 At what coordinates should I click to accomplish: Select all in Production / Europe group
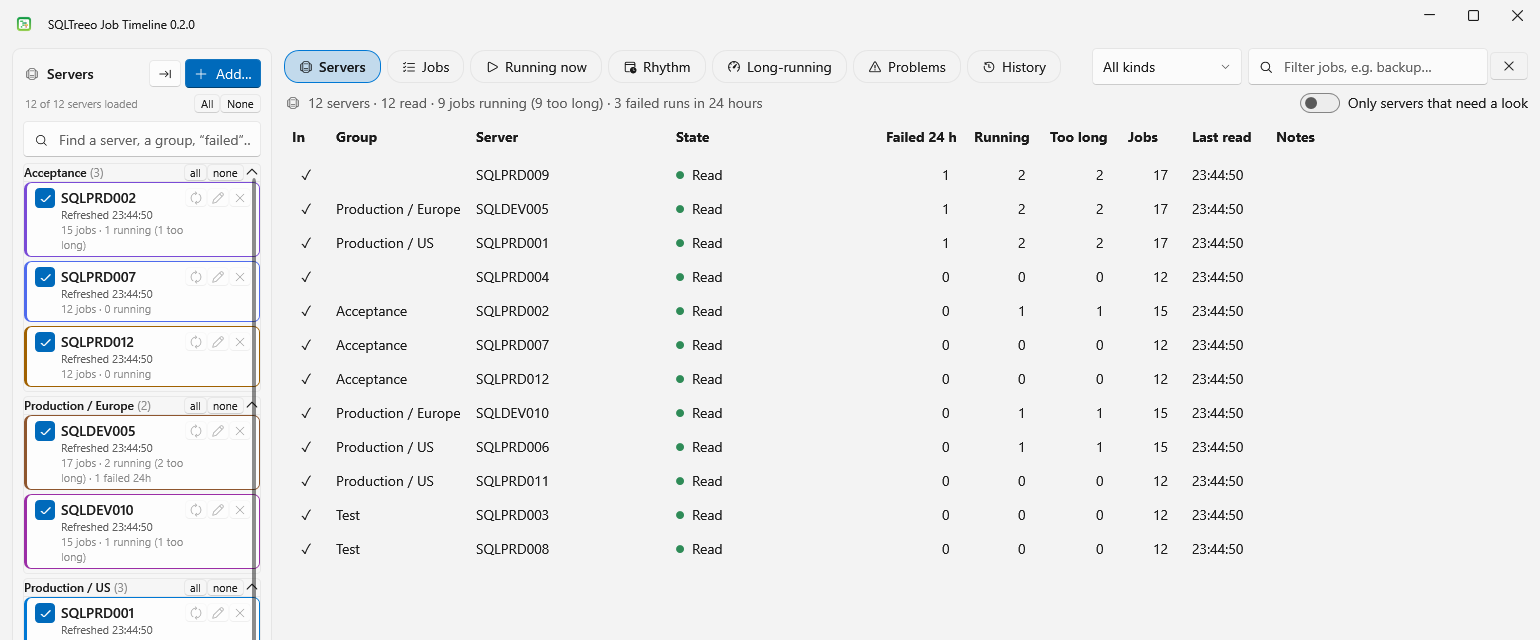195,406
